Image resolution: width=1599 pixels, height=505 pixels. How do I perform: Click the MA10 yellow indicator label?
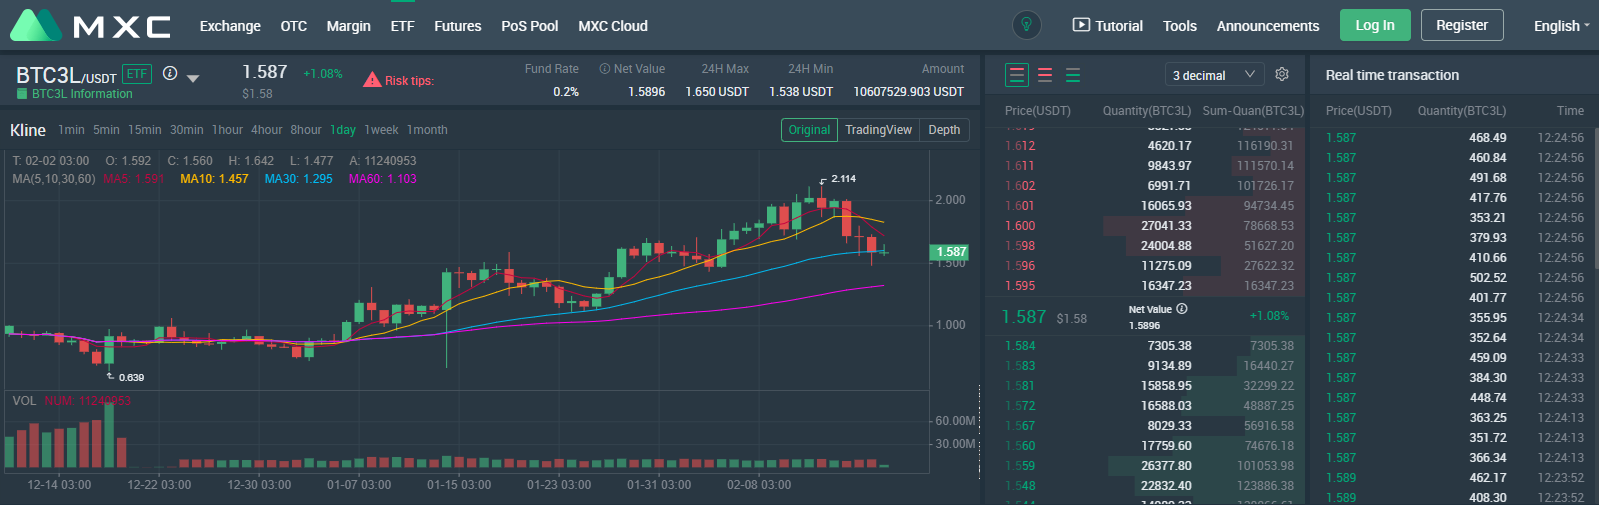pyautogui.click(x=214, y=179)
